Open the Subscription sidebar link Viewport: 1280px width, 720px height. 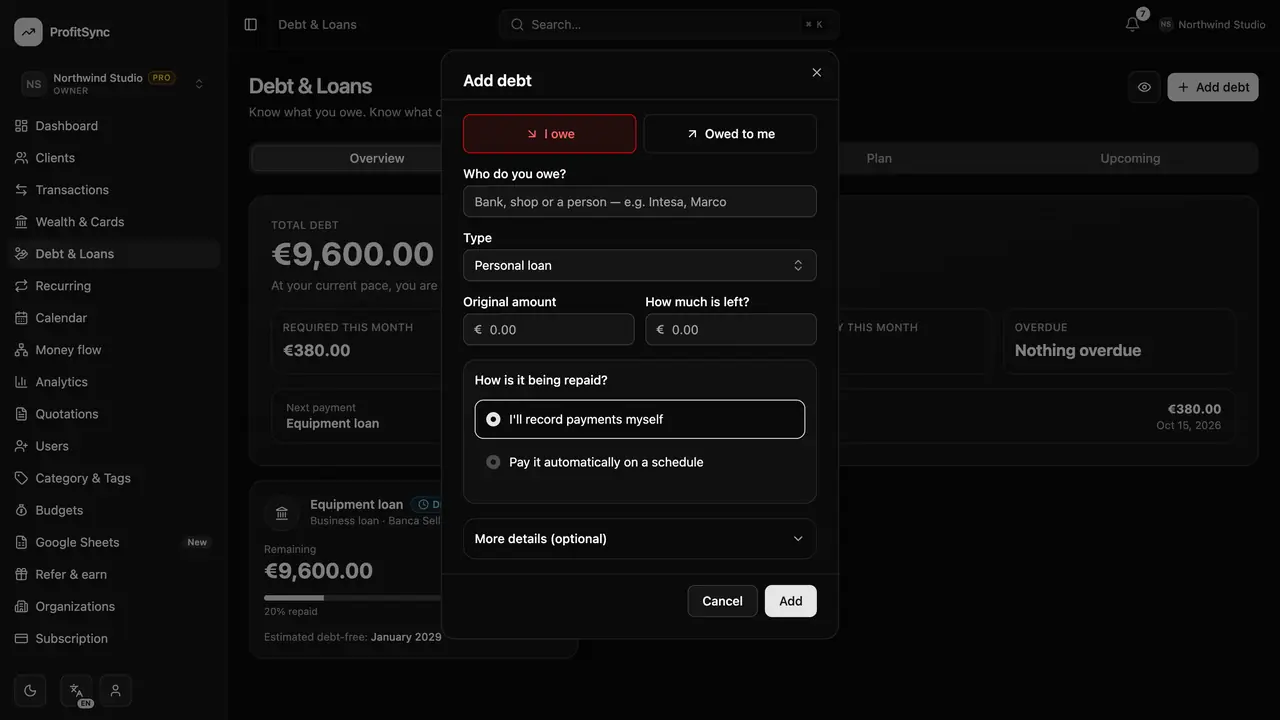[x=113, y=638]
